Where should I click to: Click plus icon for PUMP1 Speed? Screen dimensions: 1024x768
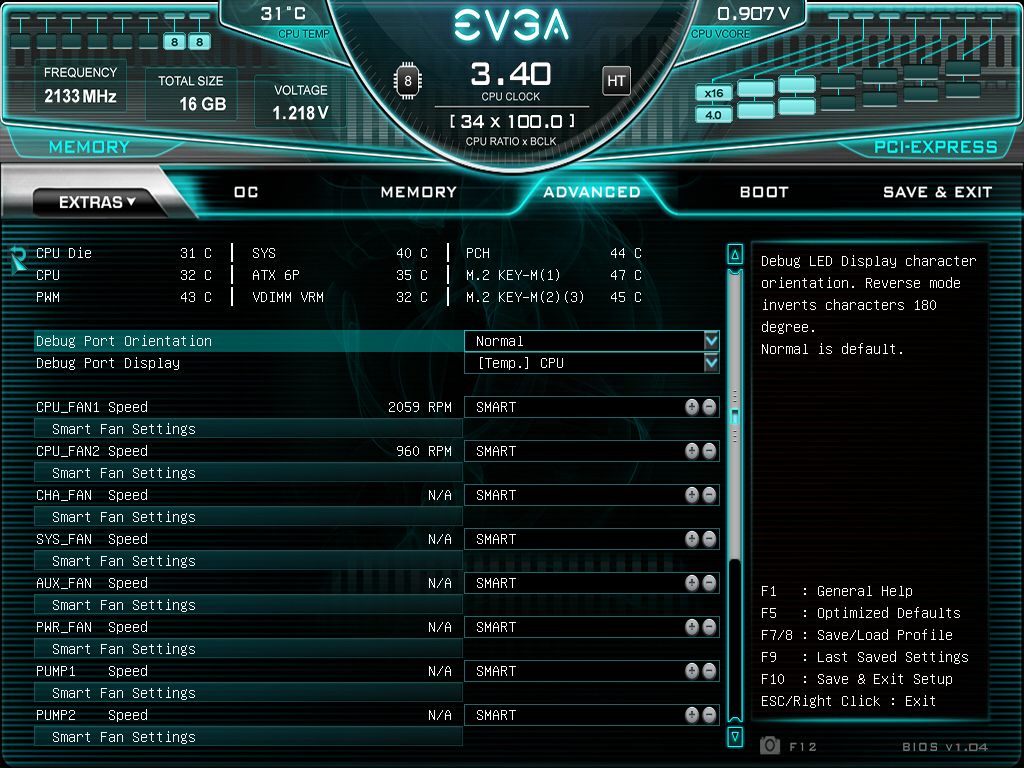pyautogui.click(x=692, y=671)
